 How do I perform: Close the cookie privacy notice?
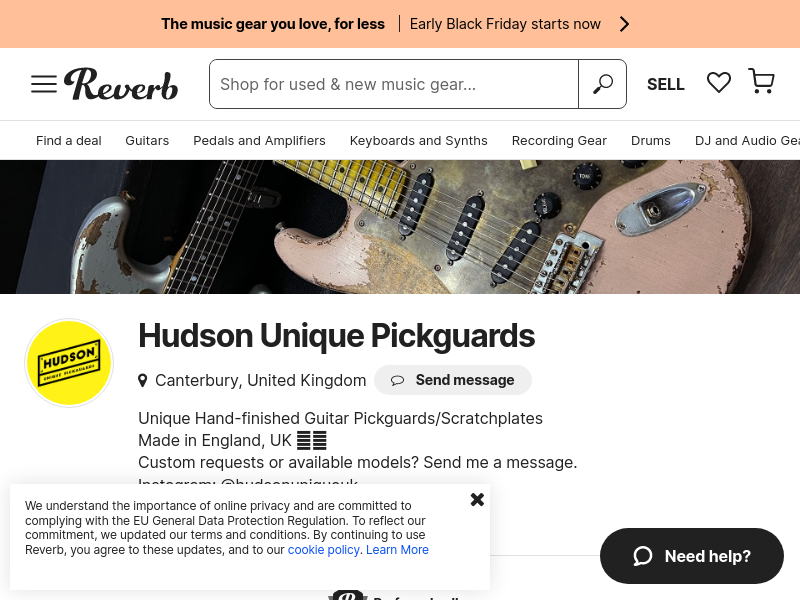tap(477, 499)
